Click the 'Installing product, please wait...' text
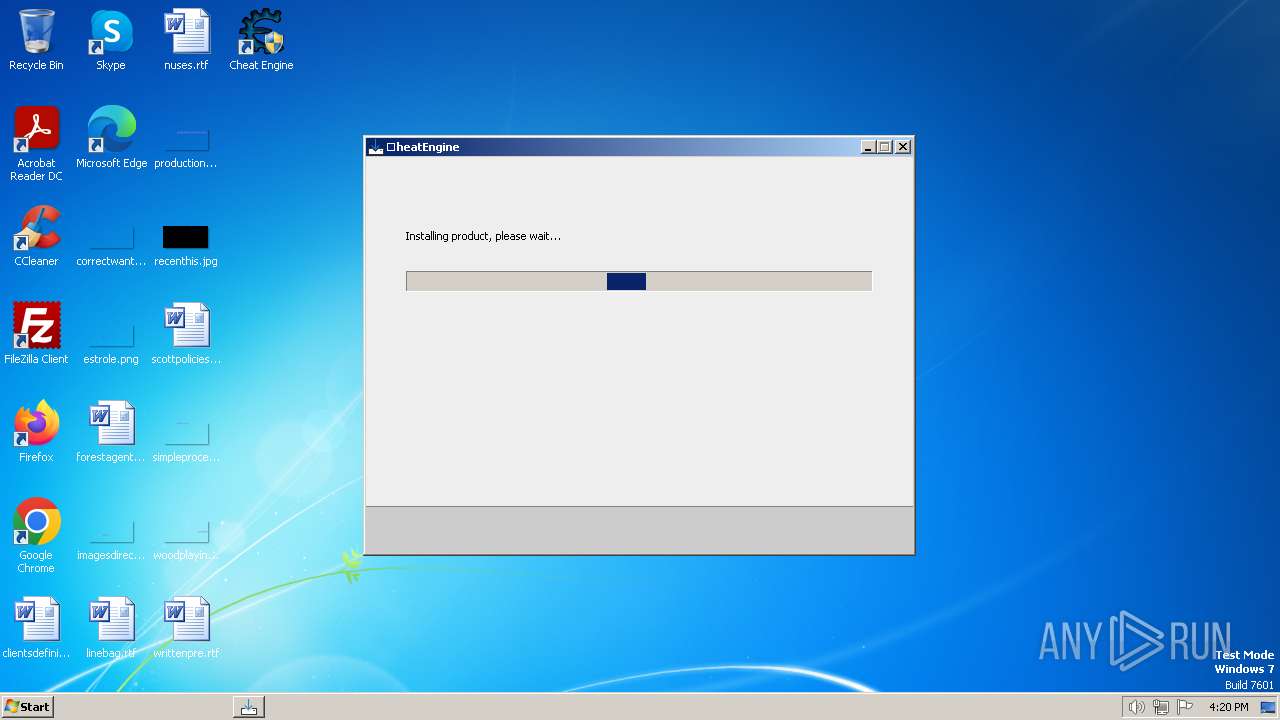 pyautogui.click(x=483, y=236)
